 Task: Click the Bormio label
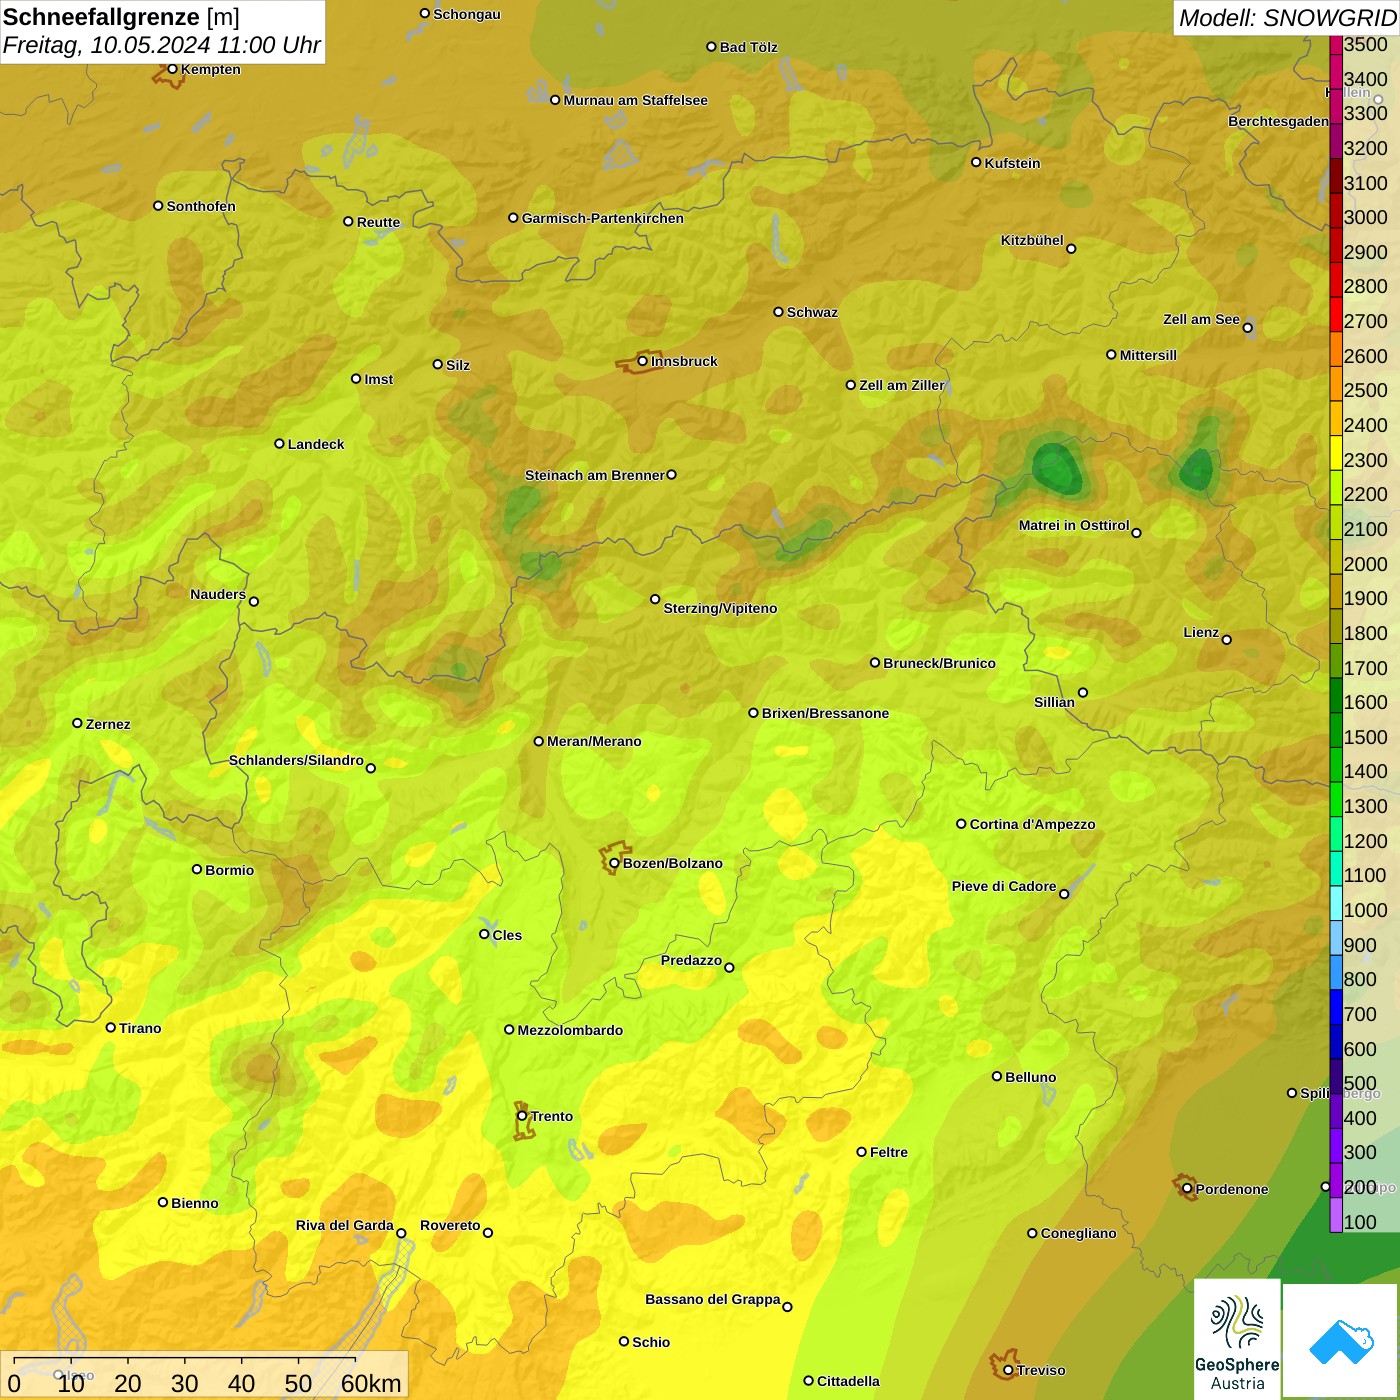tap(229, 870)
